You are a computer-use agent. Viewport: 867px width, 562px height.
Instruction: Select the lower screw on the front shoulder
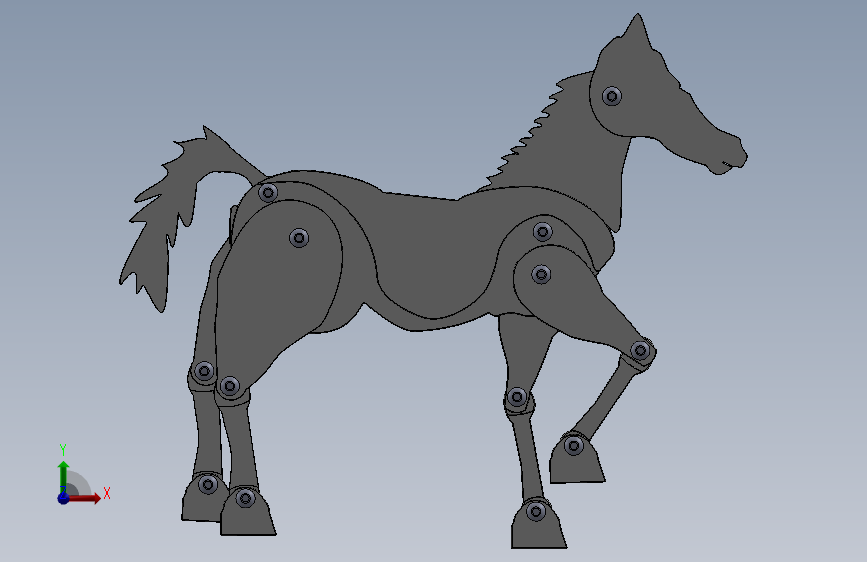tap(541, 274)
